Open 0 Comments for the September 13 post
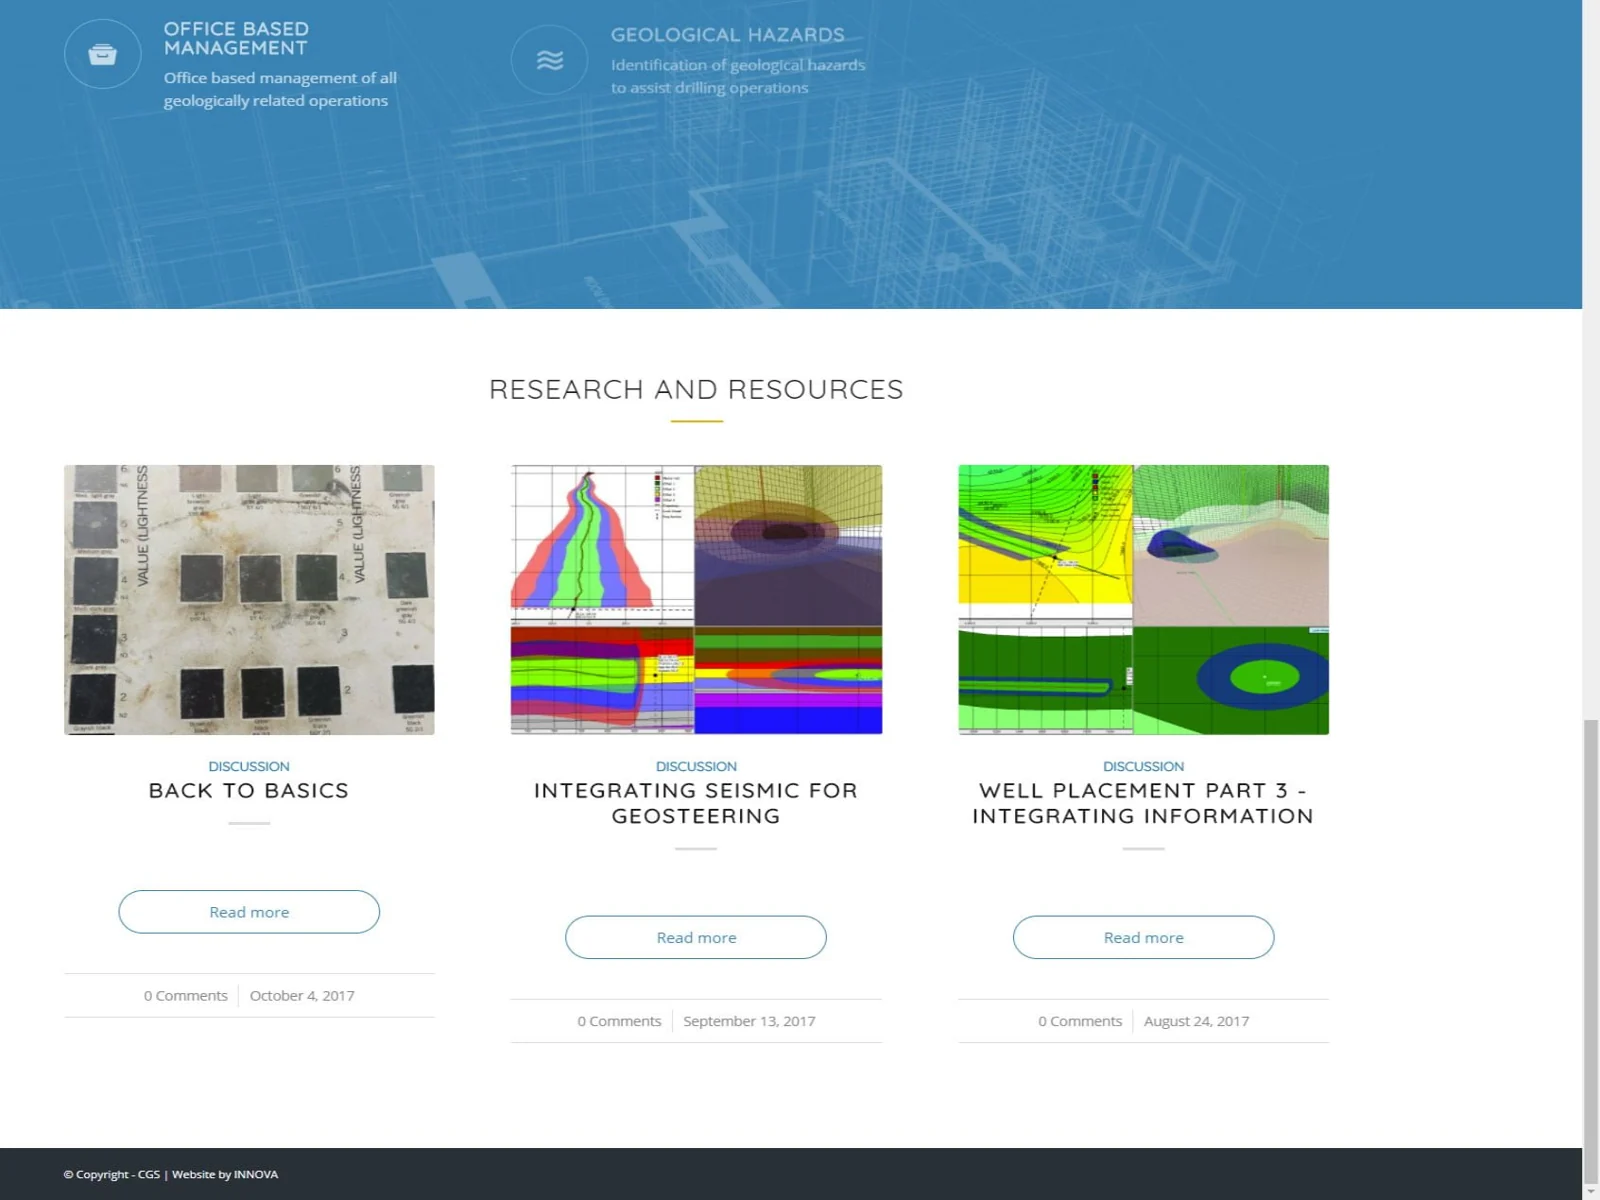The image size is (1600, 1200). (619, 1021)
